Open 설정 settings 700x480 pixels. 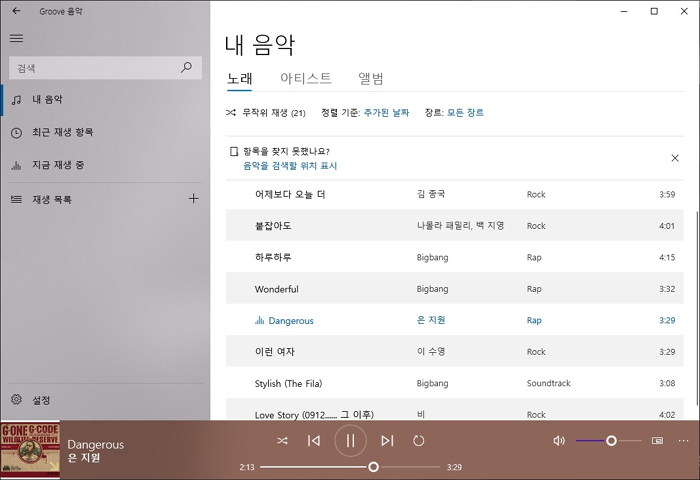point(105,400)
